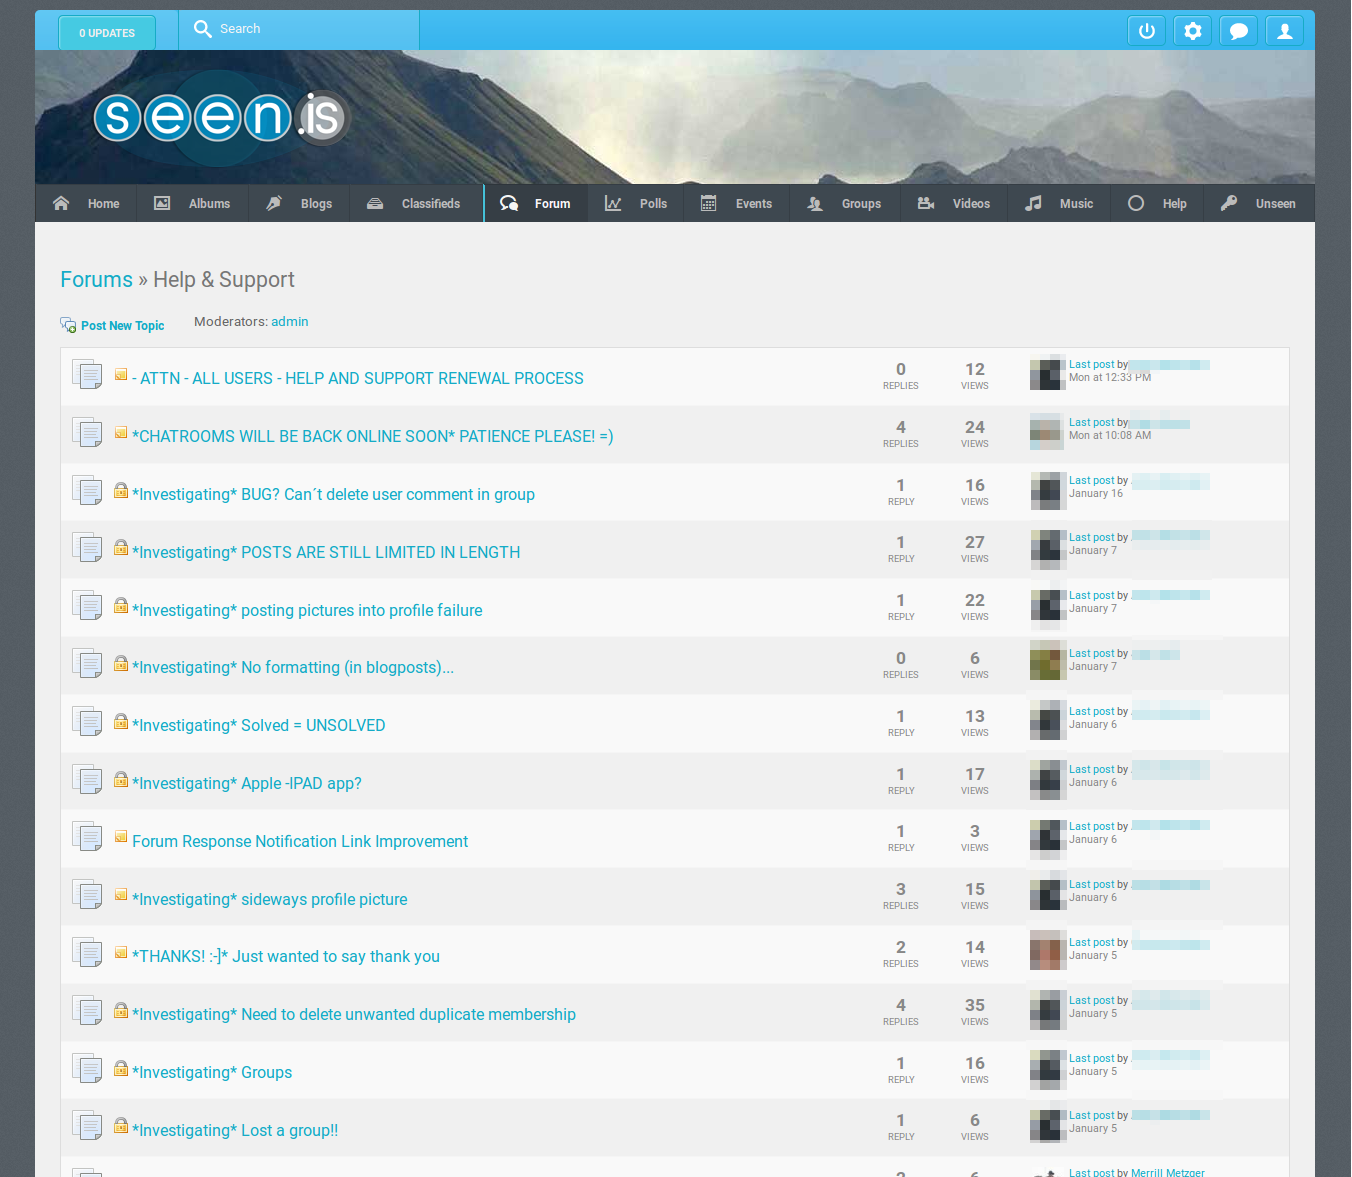The image size is (1352, 1177).
Task: Click the Groups people icon
Action: pyautogui.click(x=815, y=203)
